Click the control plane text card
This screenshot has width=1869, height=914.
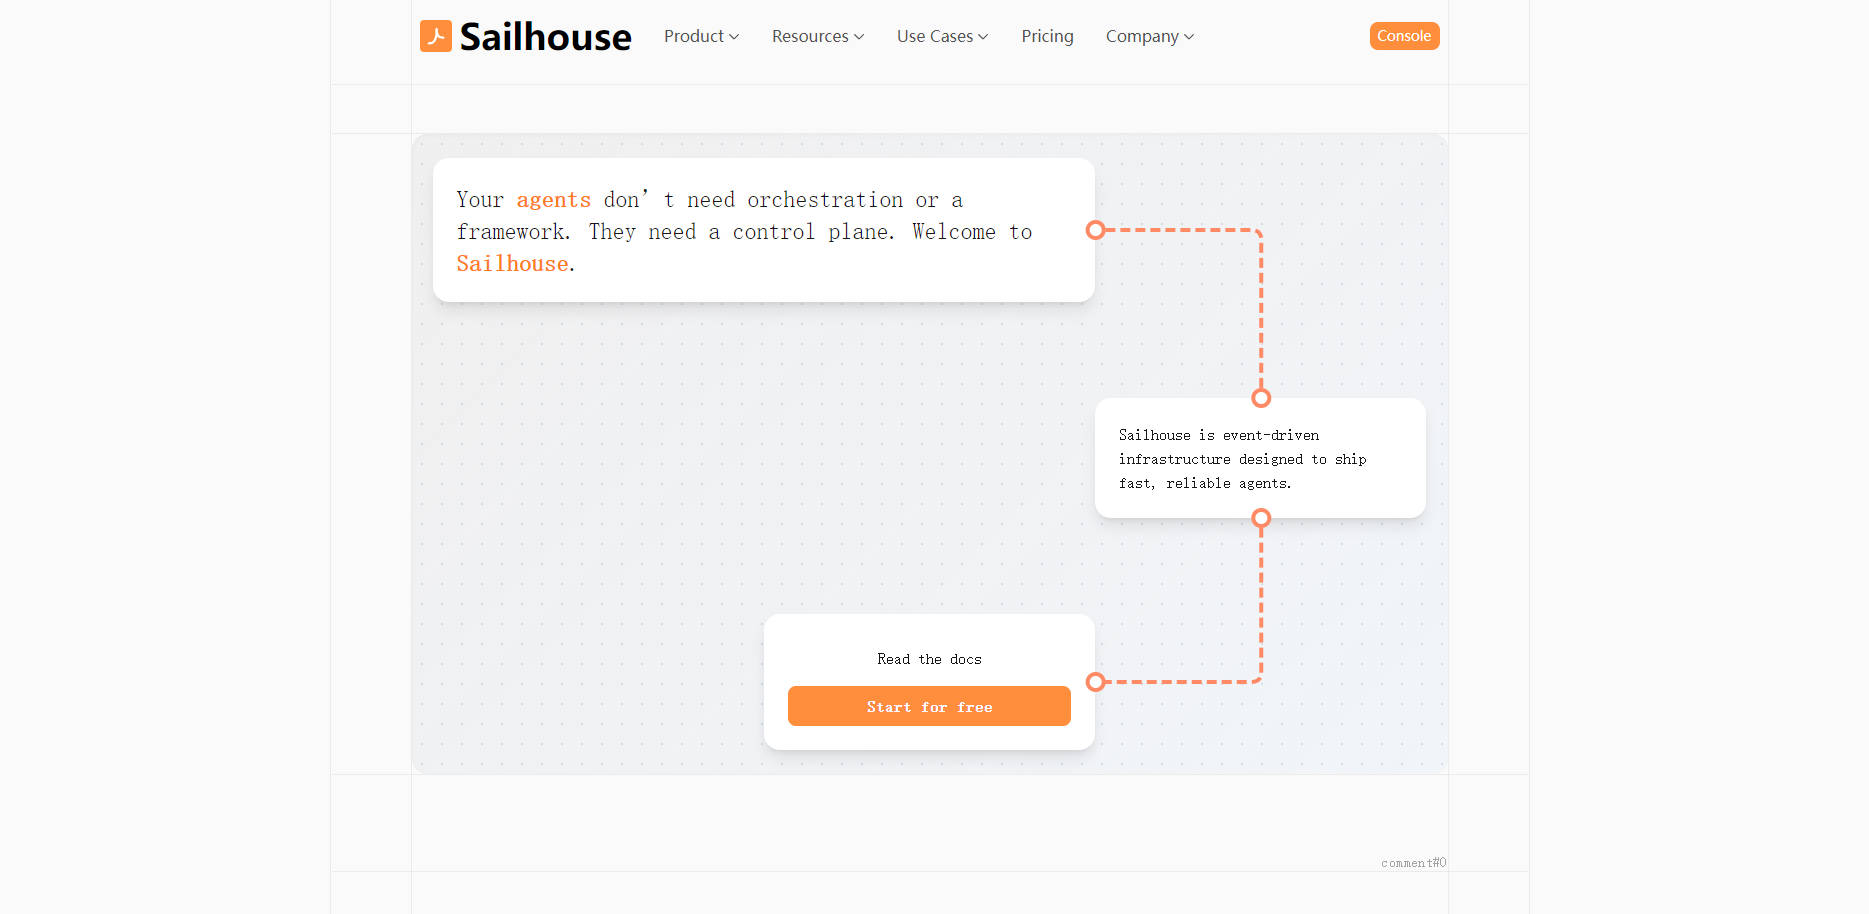tap(763, 229)
